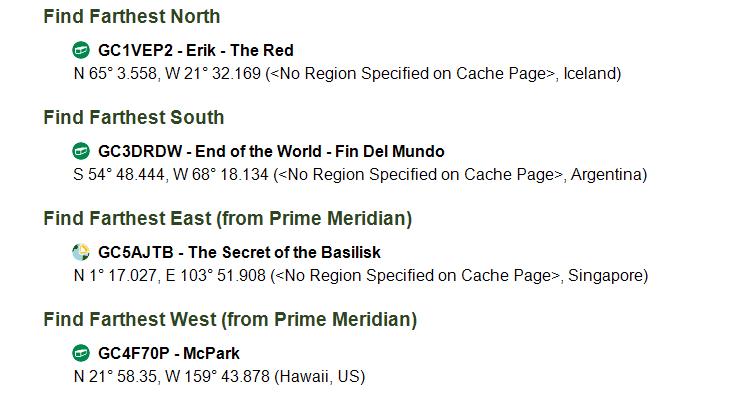Open GC3DRDW - End of the World cache
The image size is (750, 403).
[271, 152]
